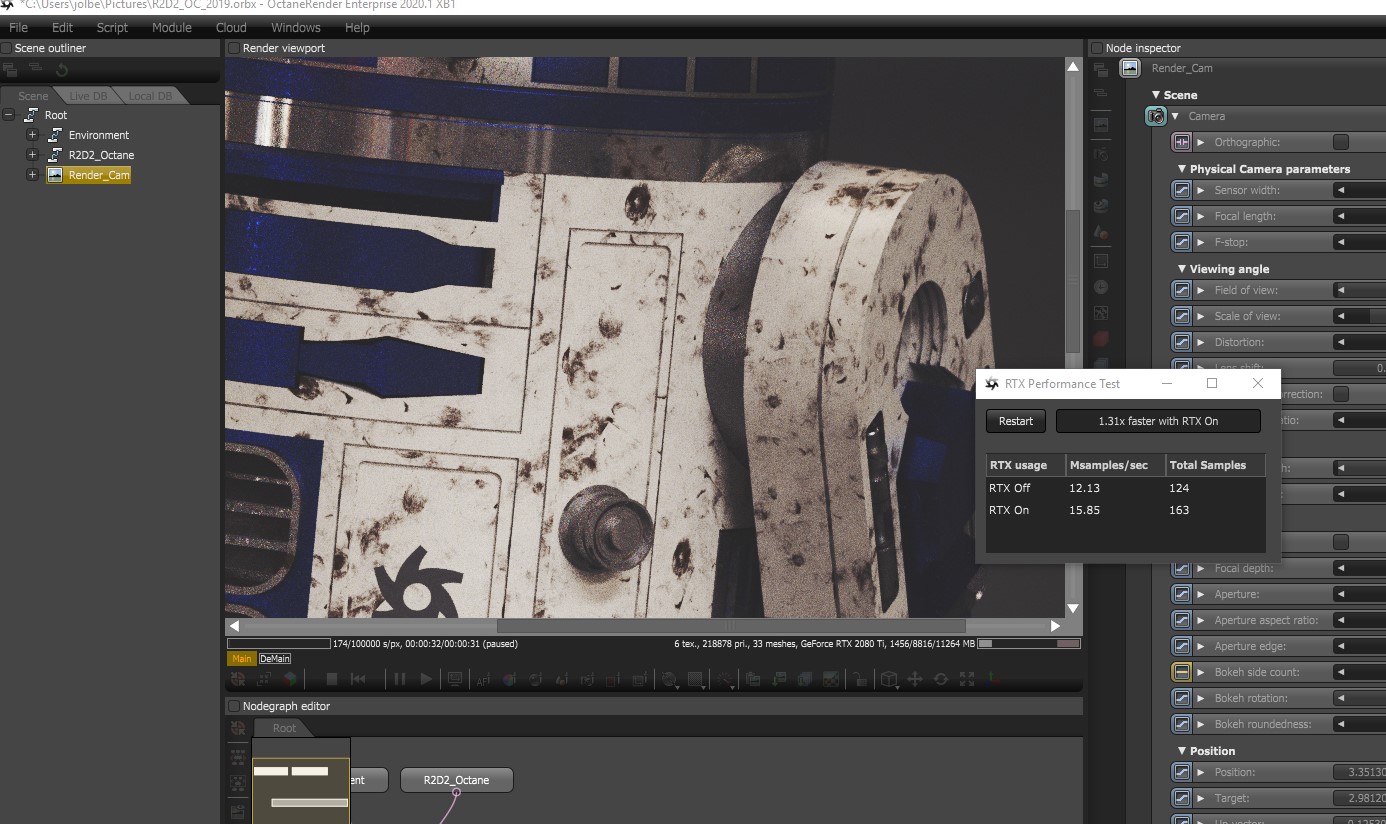The height and width of the screenshot is (824, 1386).
Task: Click the nodegraph minimap thumbnail
Action: pyautogui.click(x=301, y=781)
